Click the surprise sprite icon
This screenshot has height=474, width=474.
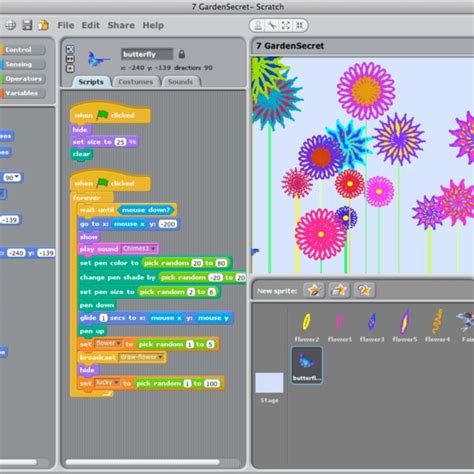364,290
